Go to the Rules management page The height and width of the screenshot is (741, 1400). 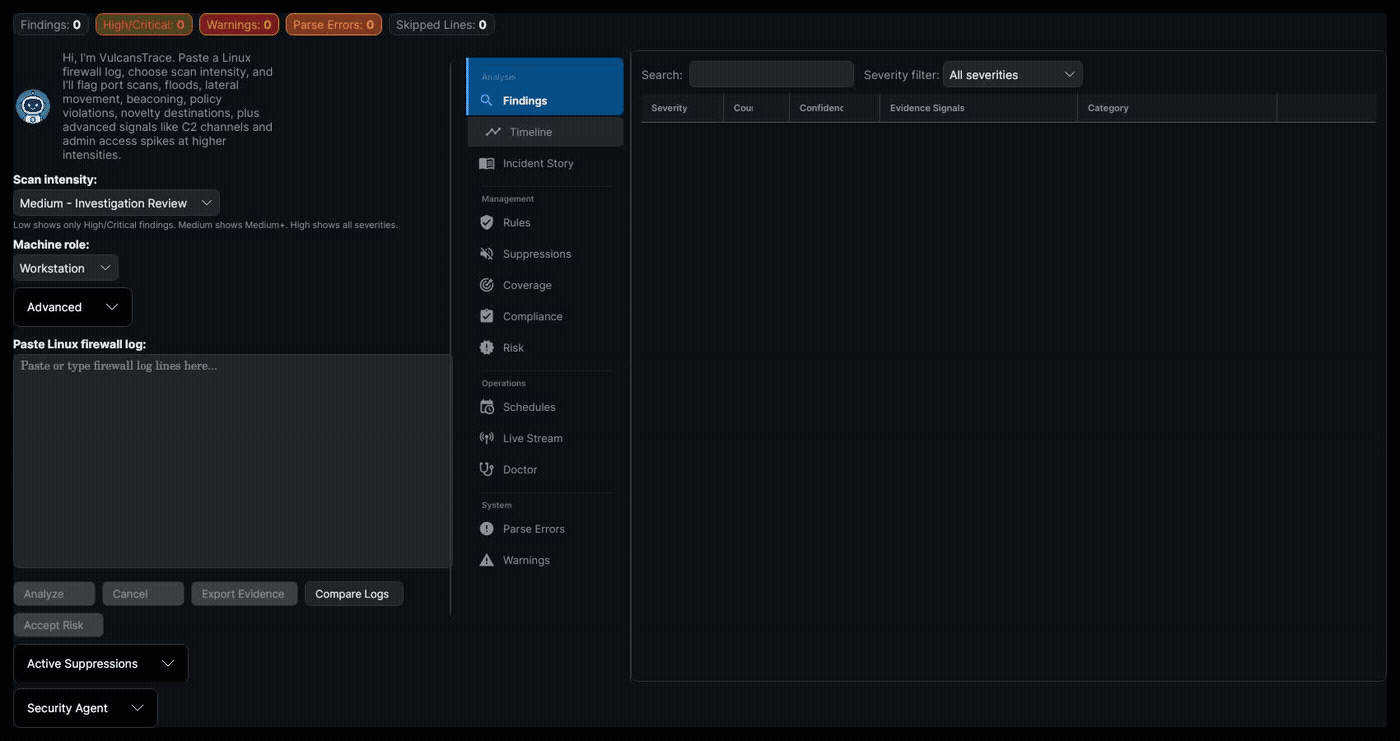(545, 222)
